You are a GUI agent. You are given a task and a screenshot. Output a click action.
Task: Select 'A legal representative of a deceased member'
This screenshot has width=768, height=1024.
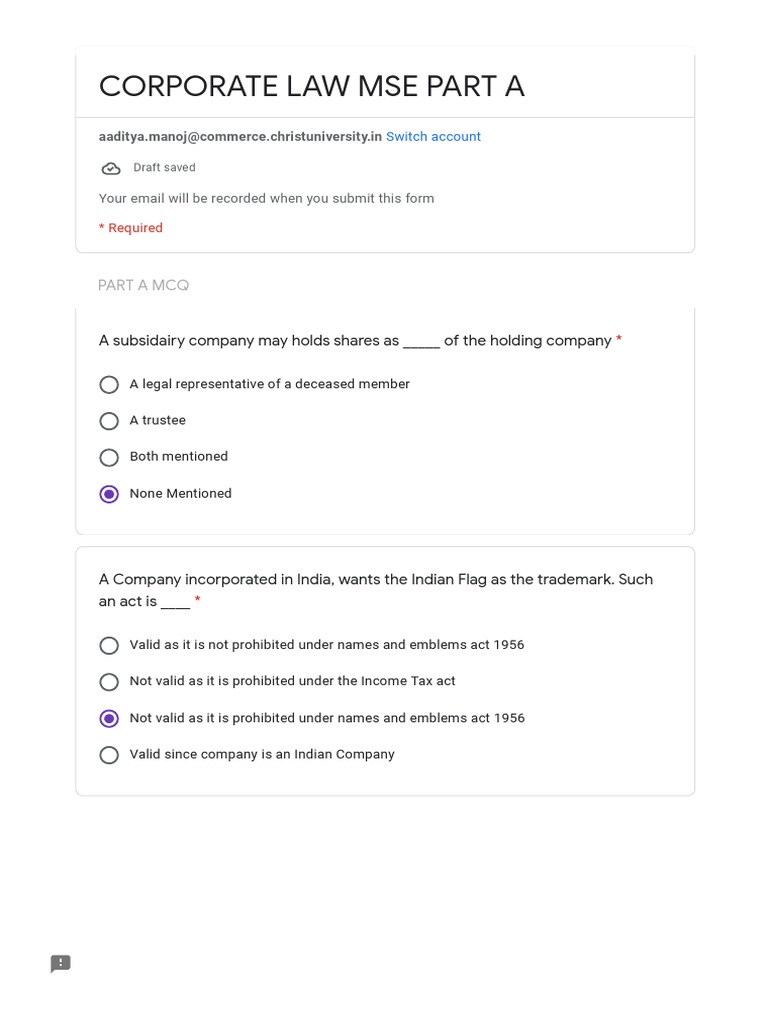pos(109,385)
